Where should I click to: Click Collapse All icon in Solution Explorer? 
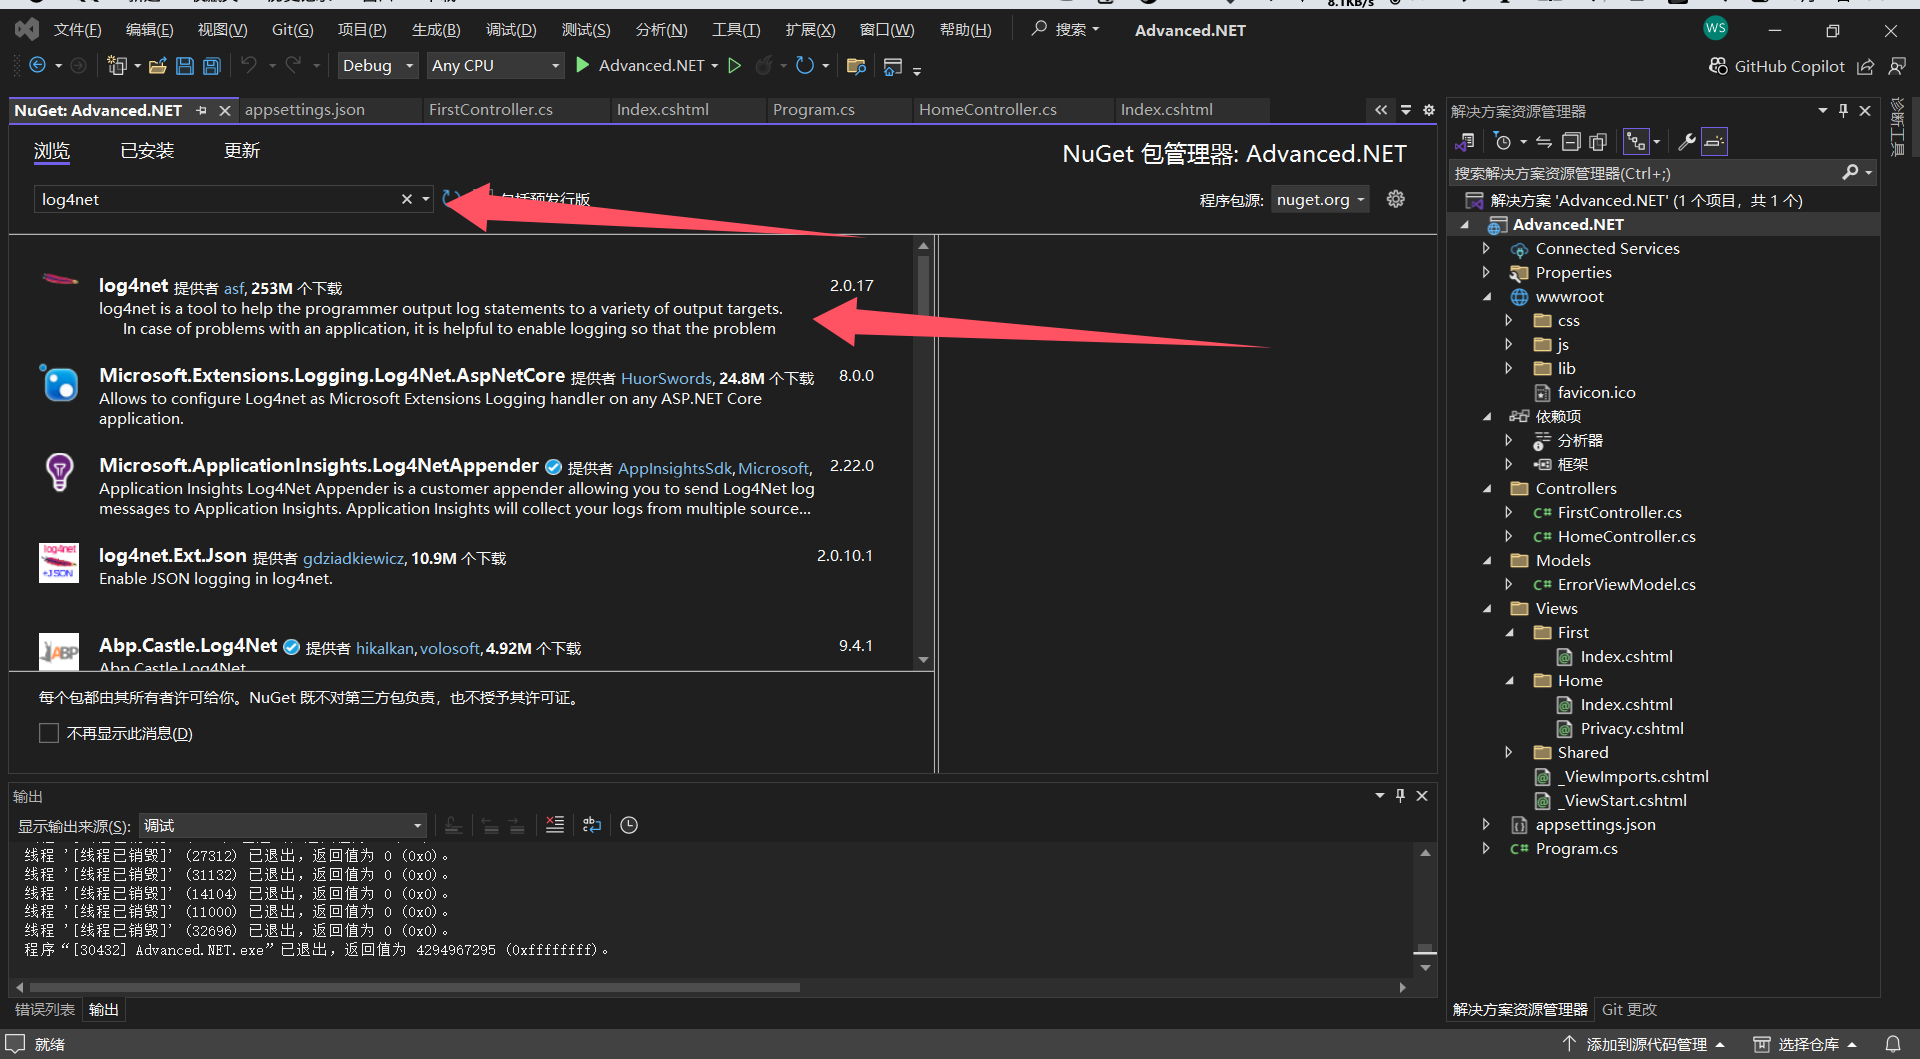click(x=1571, y=142)
